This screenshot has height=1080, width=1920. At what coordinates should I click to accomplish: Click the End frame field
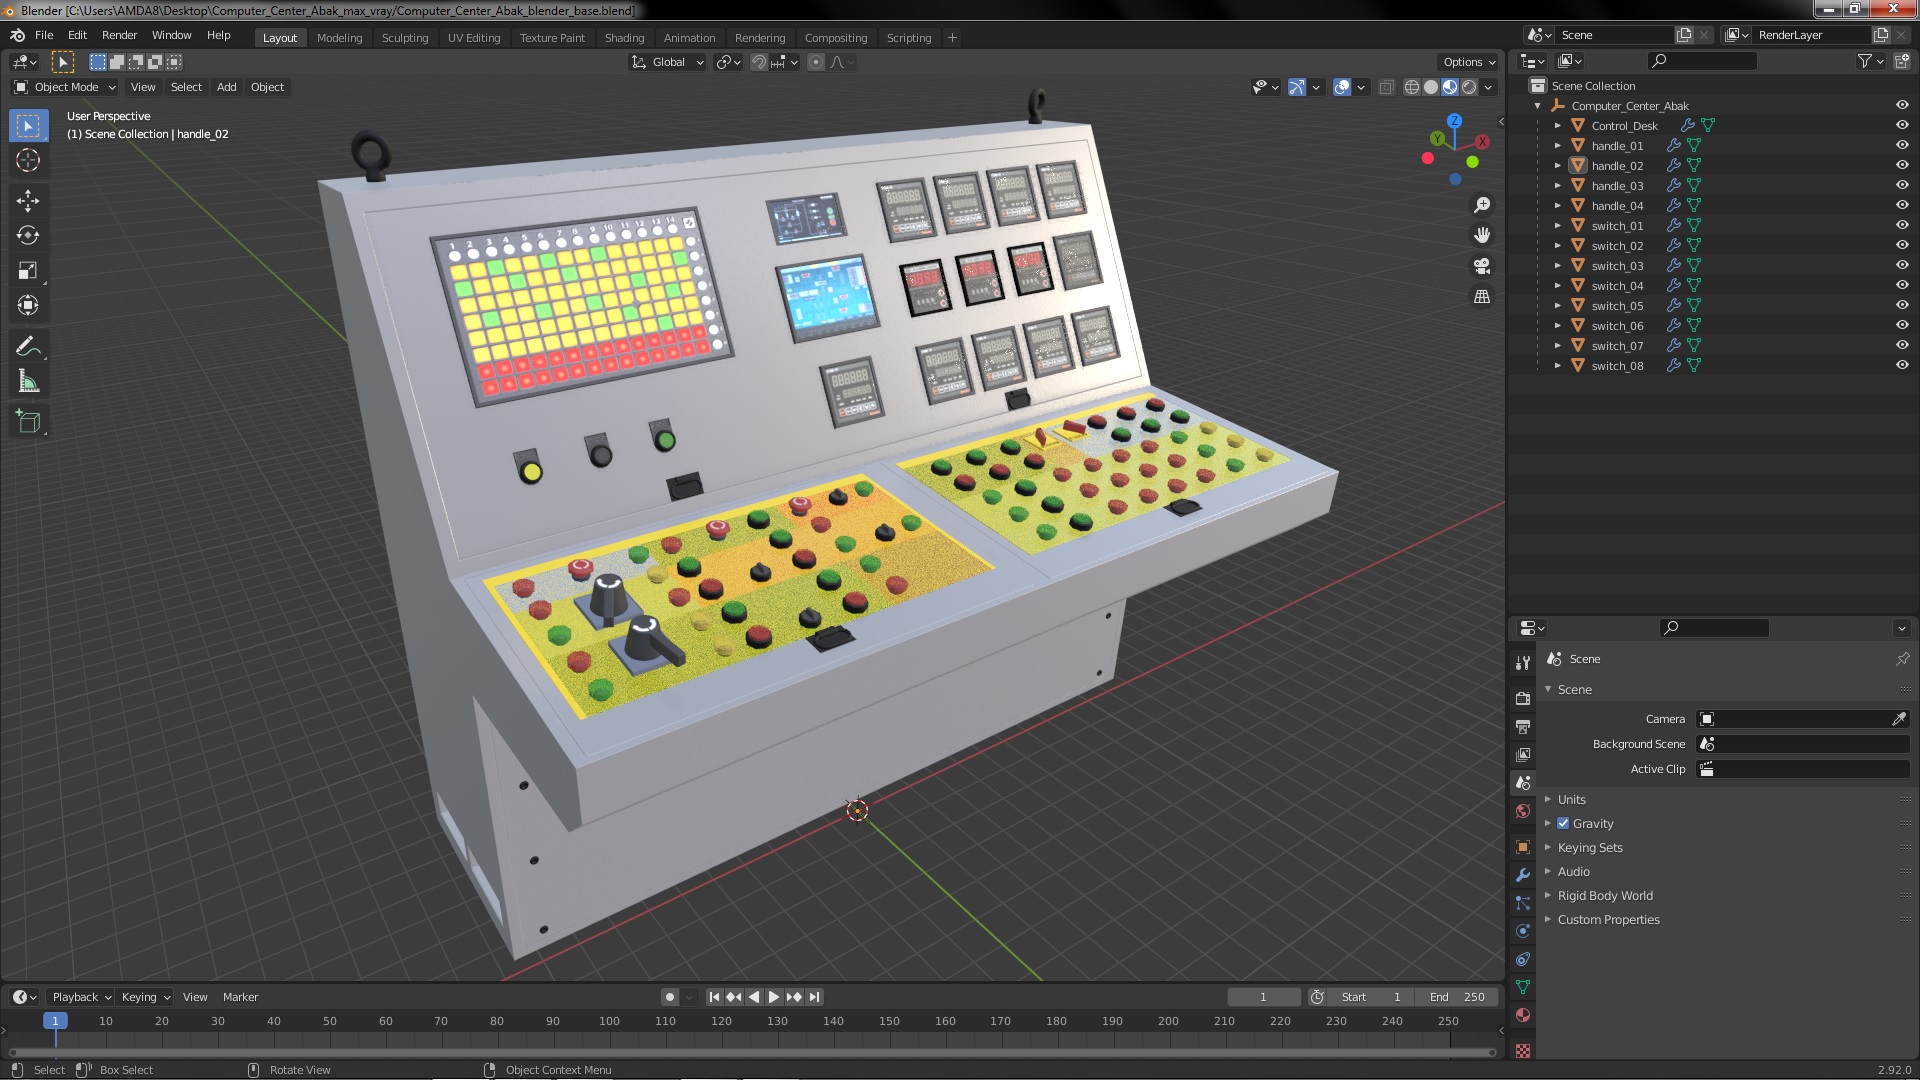[x=1456, y=997]
